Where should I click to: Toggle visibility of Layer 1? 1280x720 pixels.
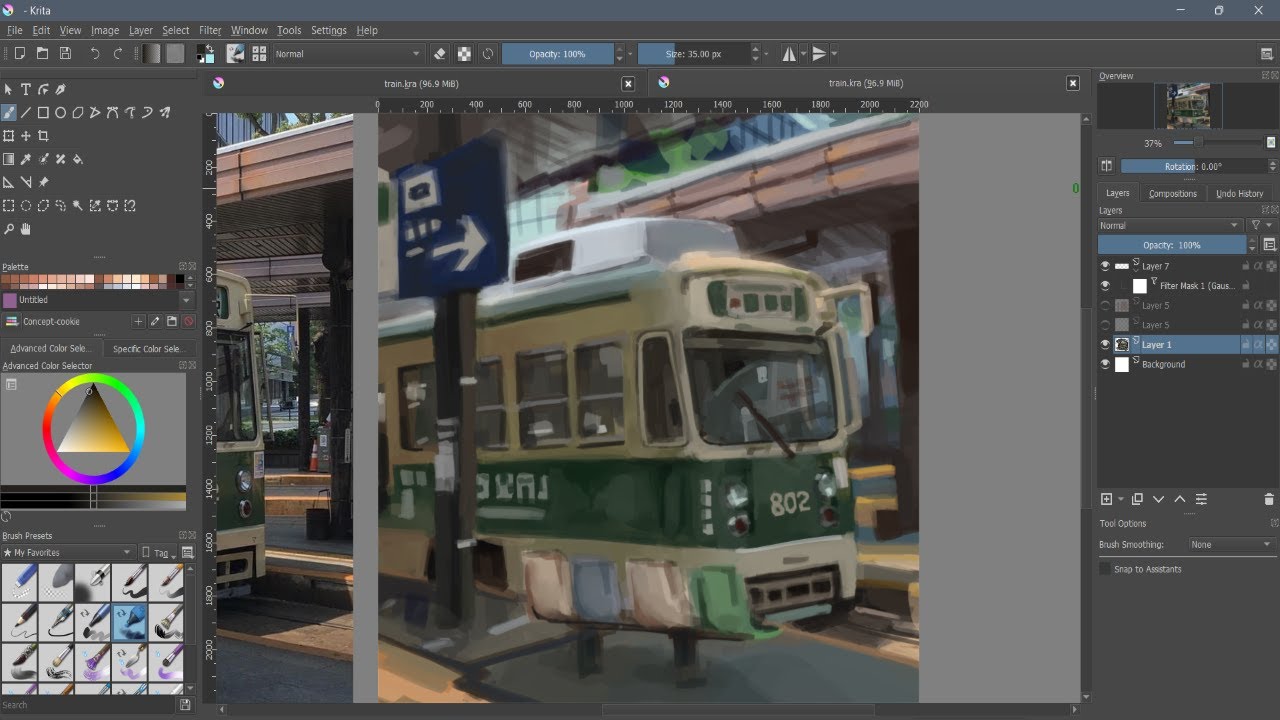1105,344
